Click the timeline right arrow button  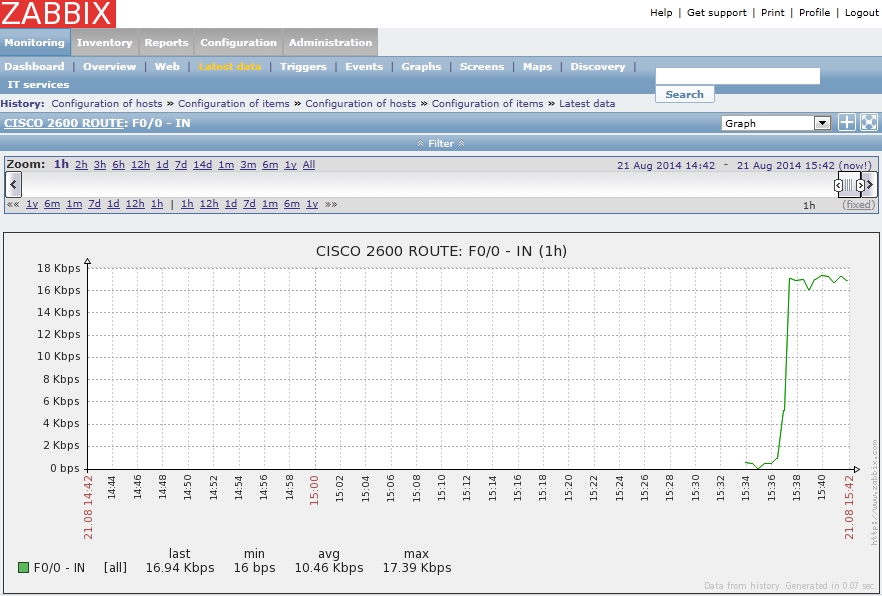(870, 184)
